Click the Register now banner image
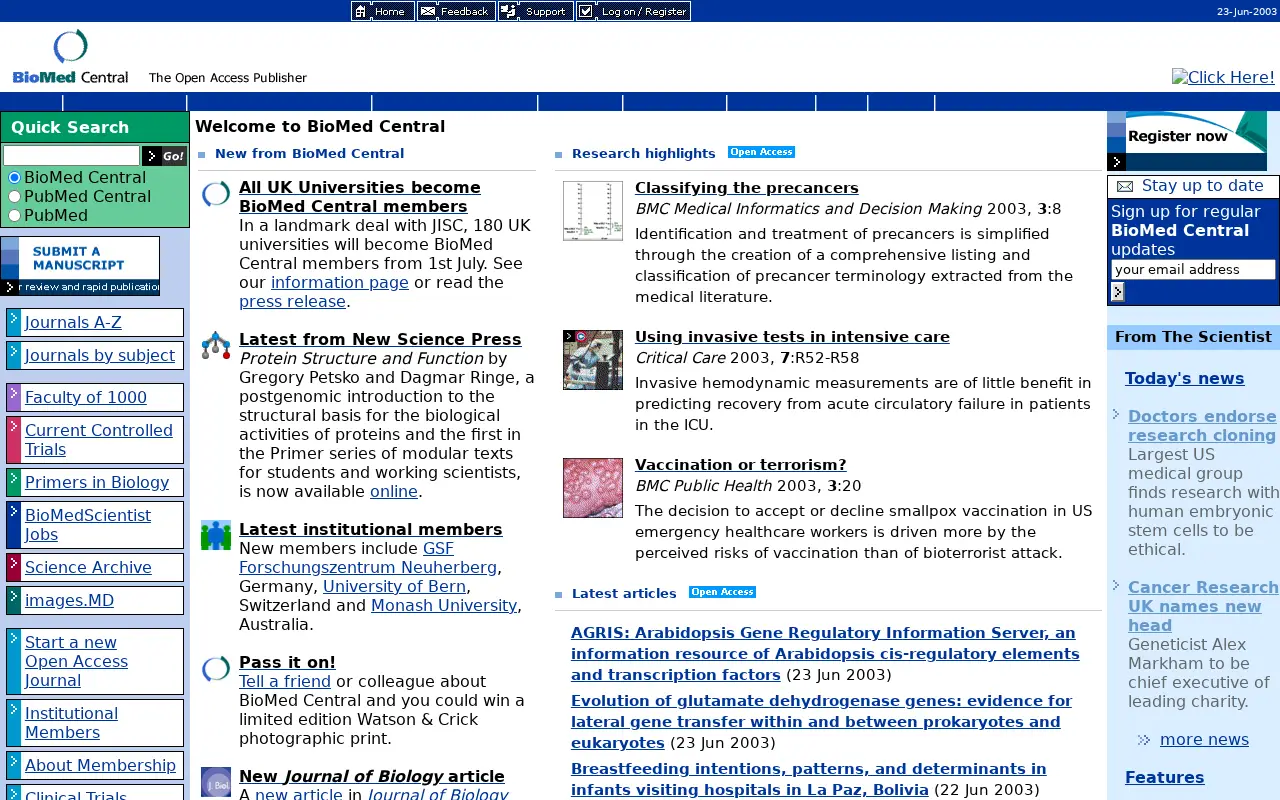Screen dimensions: 1280x800 pyautogui.click(x=1187, y=141)
